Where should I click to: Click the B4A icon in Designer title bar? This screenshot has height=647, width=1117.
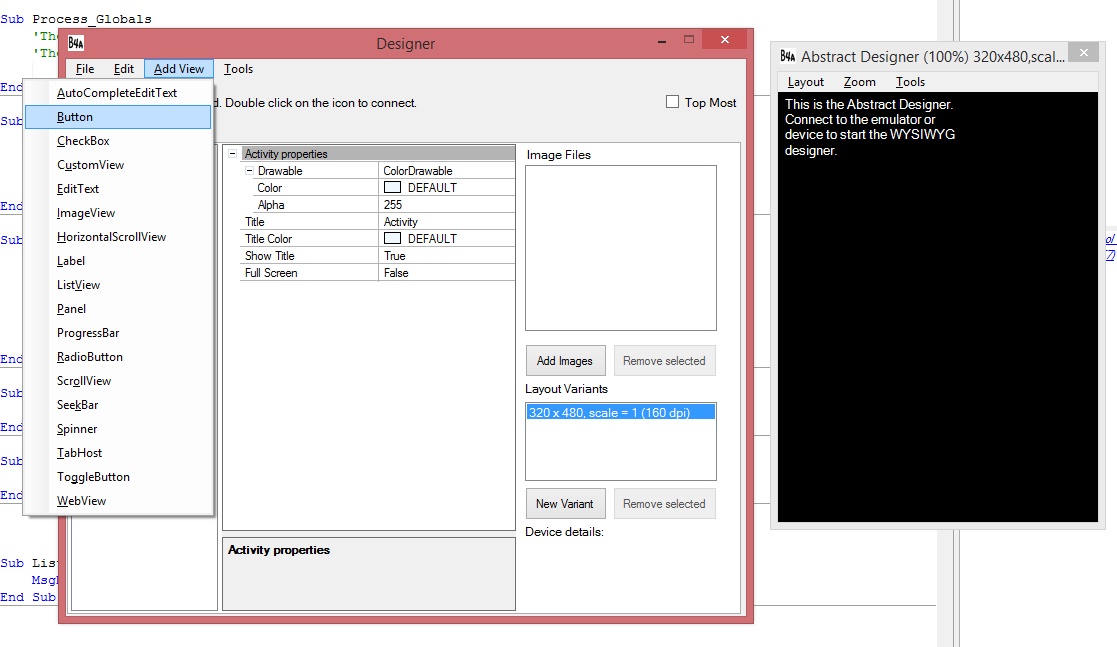pyautogui.click(x=76, y=43)
